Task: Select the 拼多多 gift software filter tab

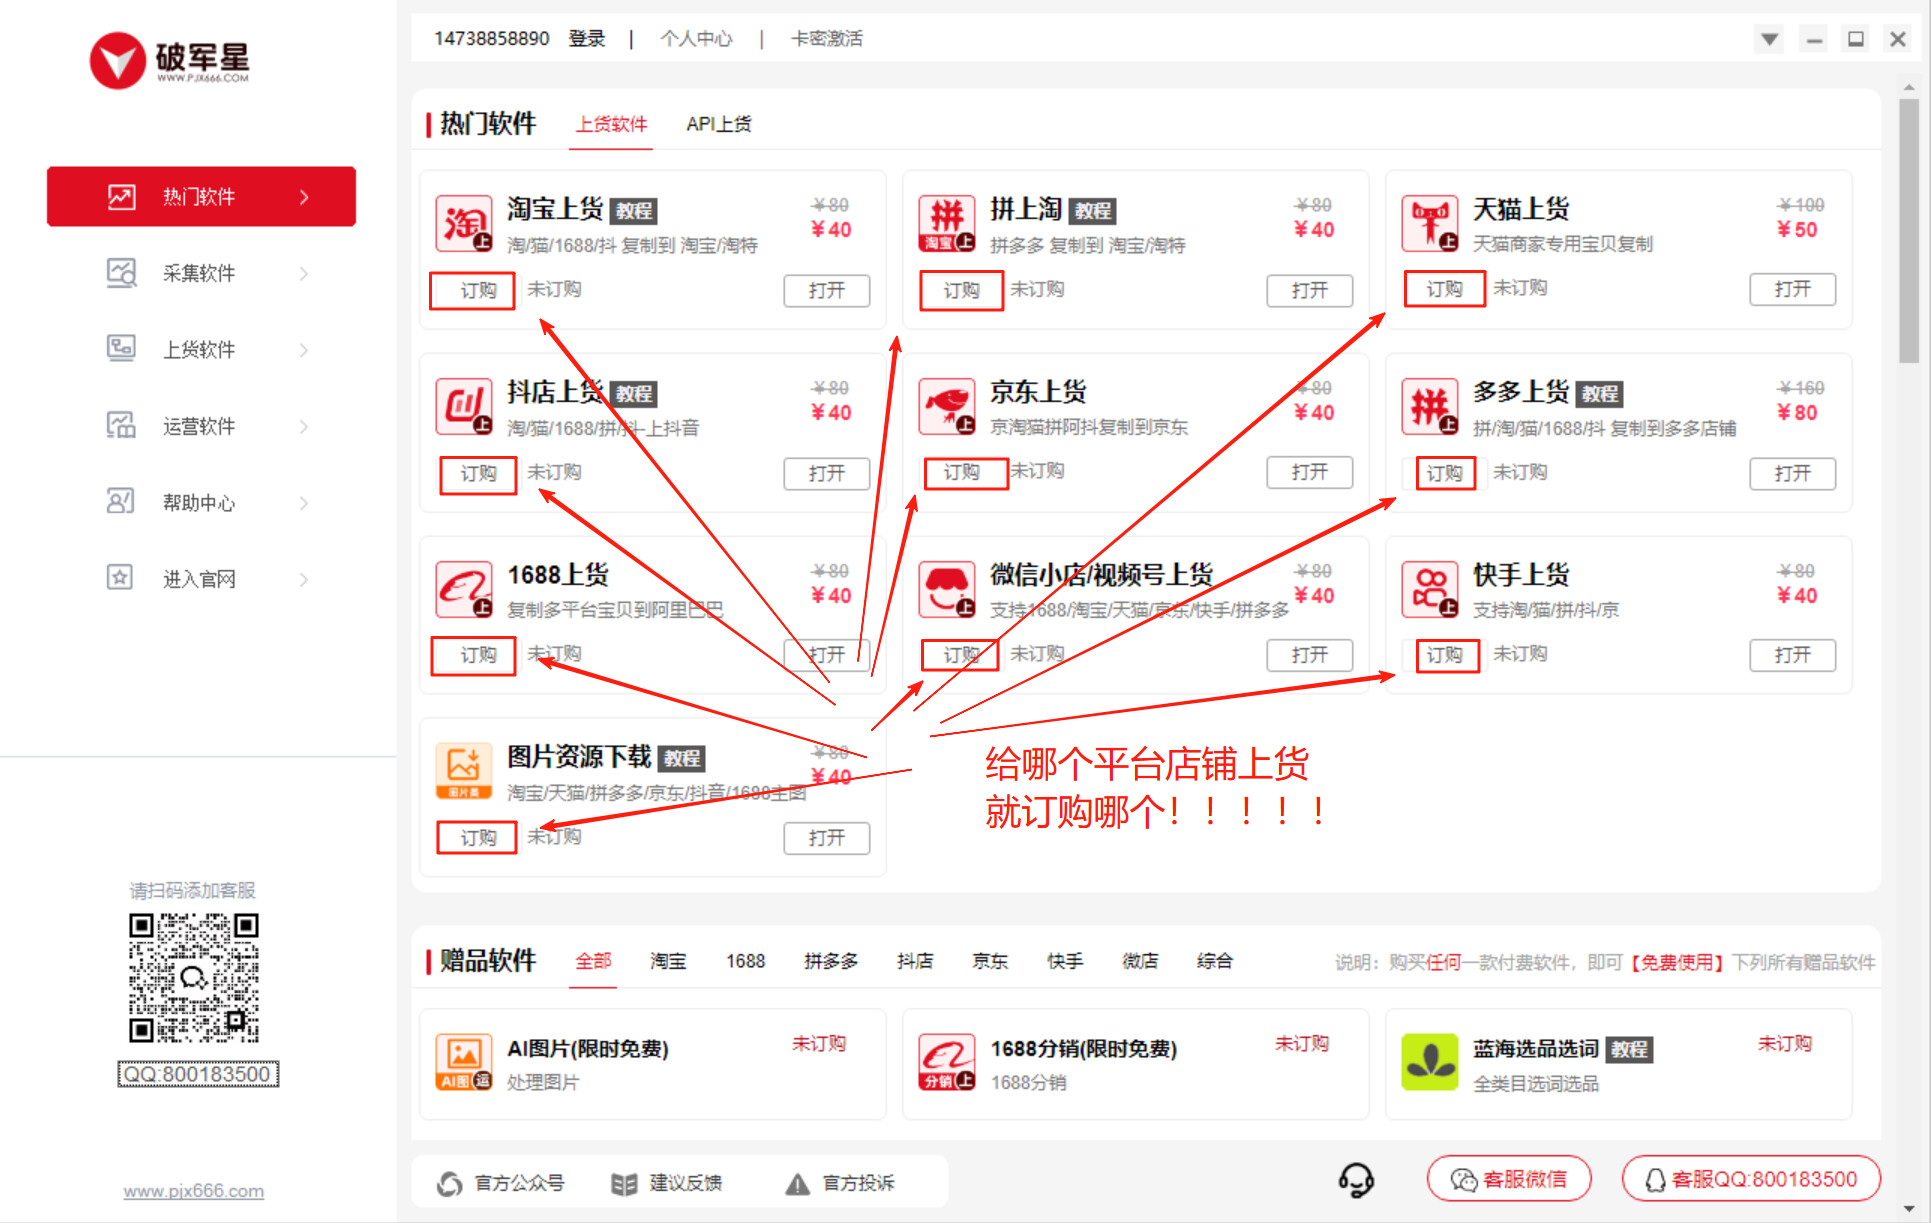Action: point(830,961)
